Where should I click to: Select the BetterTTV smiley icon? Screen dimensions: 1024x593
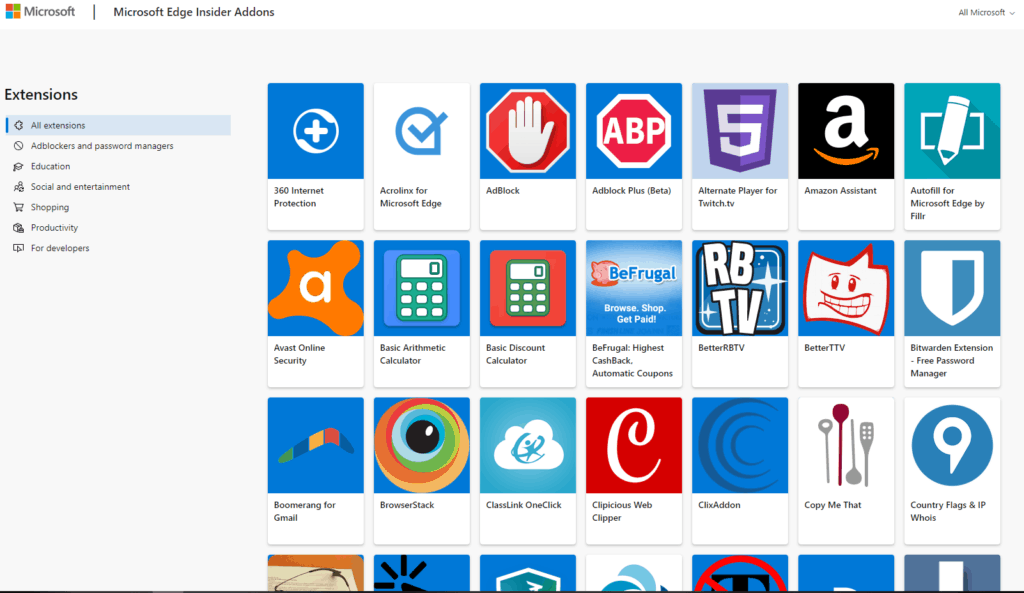[x=846, y=288]
